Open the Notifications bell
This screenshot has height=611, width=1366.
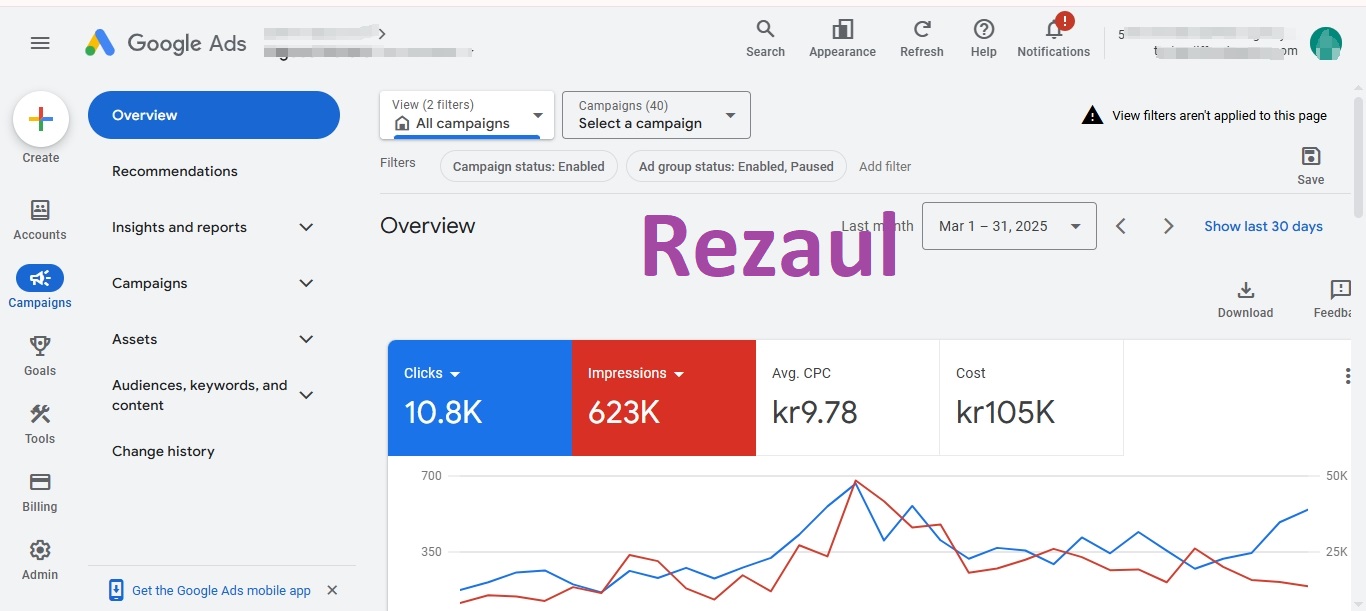(x=1054, y=29)
